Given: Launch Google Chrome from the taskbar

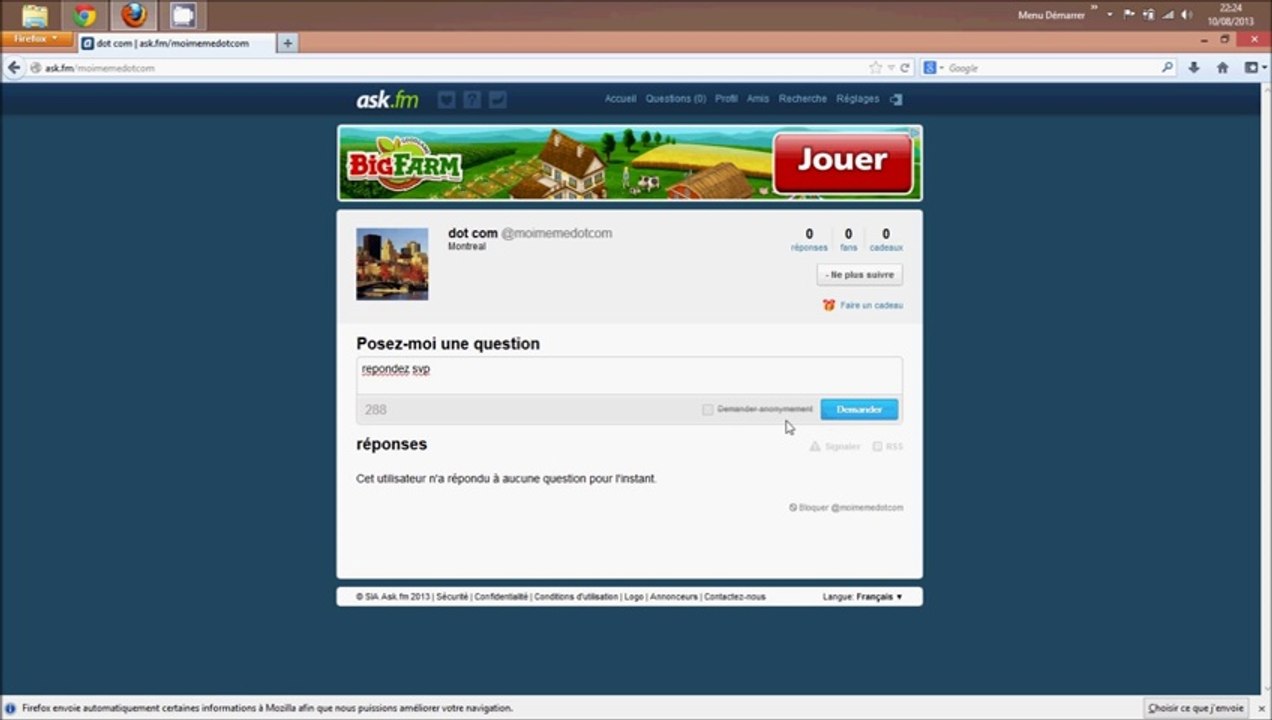Looking at the screenshot, I should [84, 15].
